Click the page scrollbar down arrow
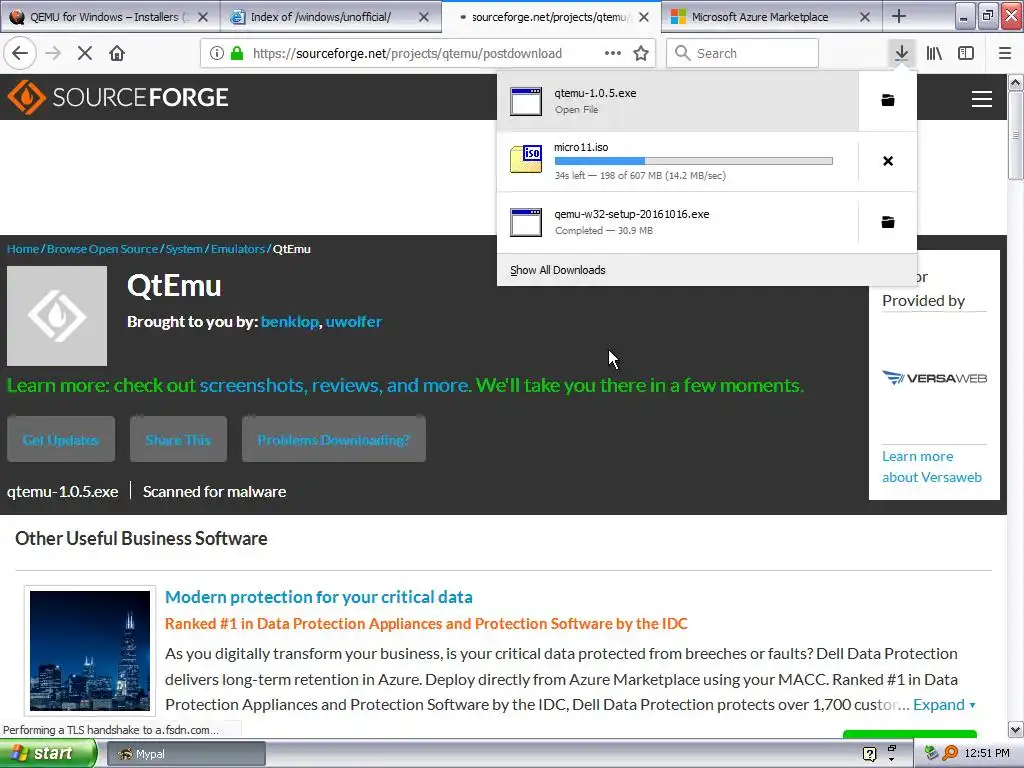The image size is (1024, 768). (x=1015, y=729)
